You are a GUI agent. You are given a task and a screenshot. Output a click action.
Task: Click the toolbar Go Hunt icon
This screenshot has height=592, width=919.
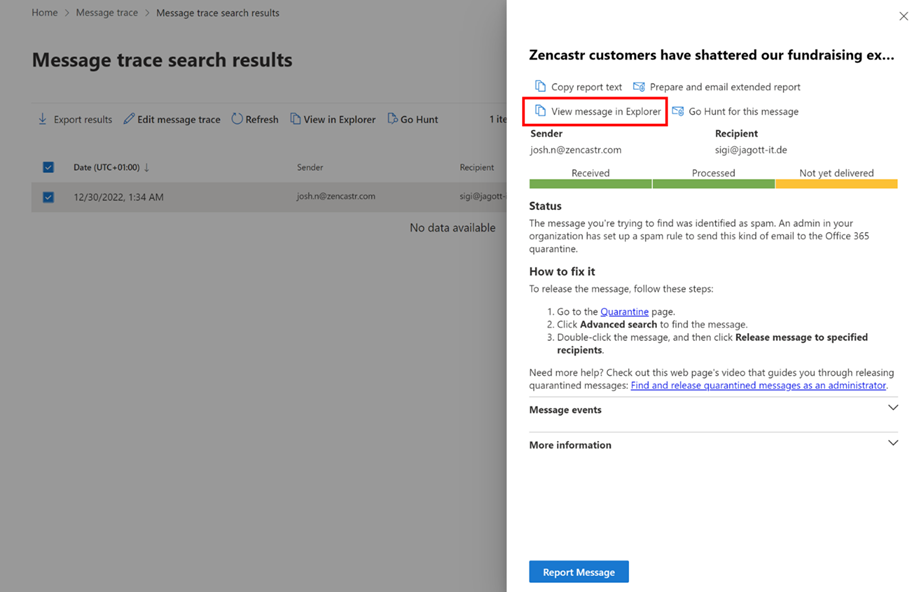tap(392, 119)
